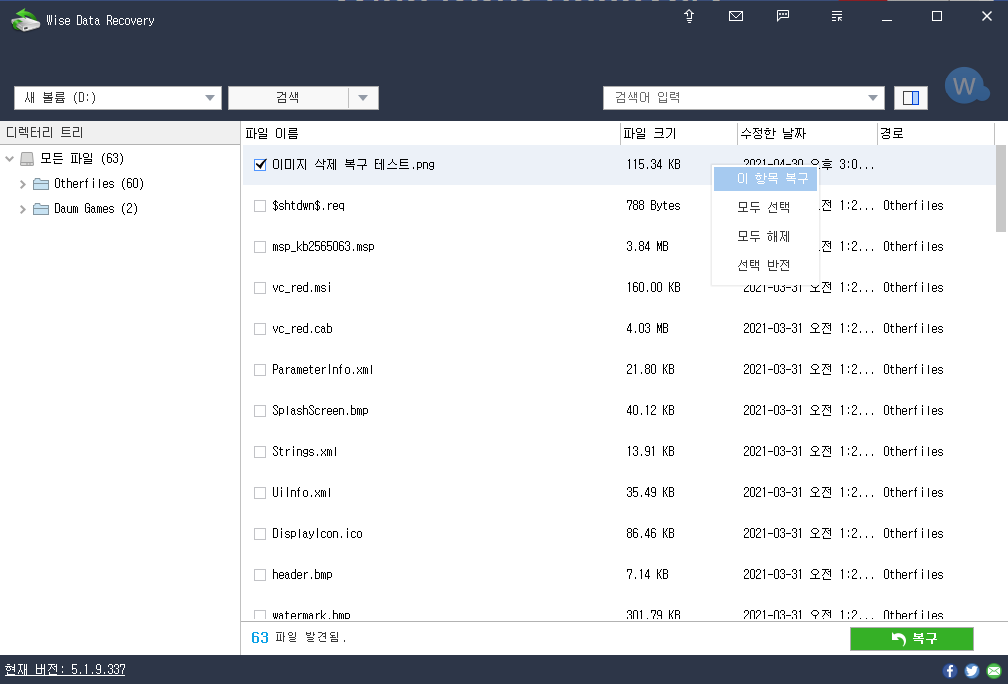This screenshot has width=1008, height=684.
Task: Click the email icon at the bottom right
Action: (x=995, y=670)
